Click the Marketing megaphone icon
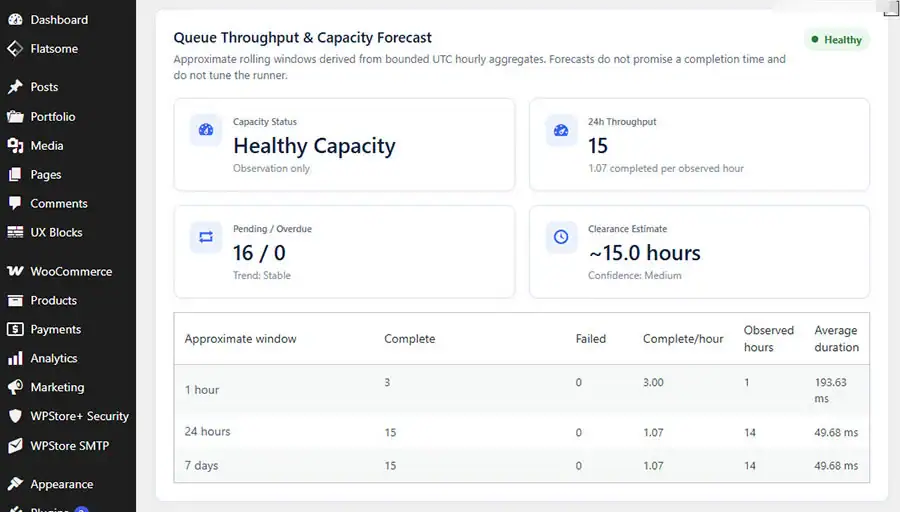The image size is (900, 512). 15,387
